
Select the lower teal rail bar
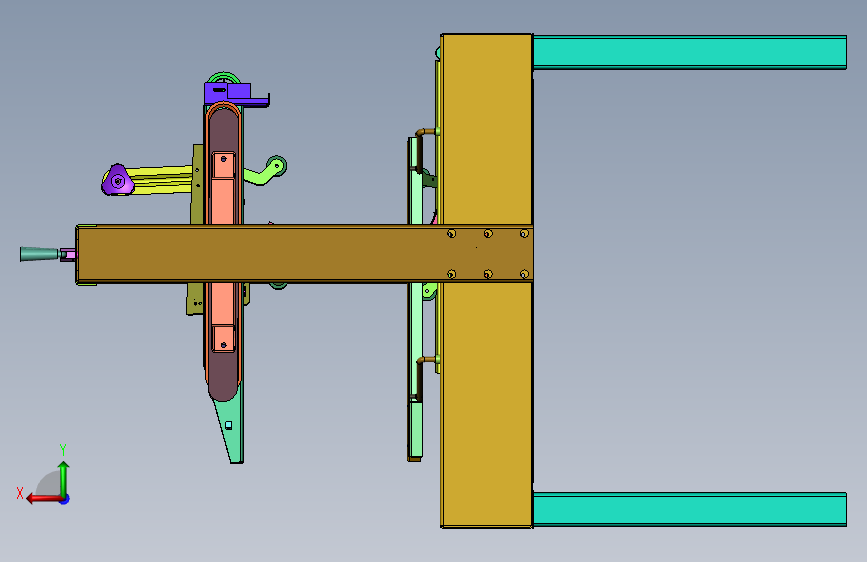pyautogui.click(x=690, y=509)
